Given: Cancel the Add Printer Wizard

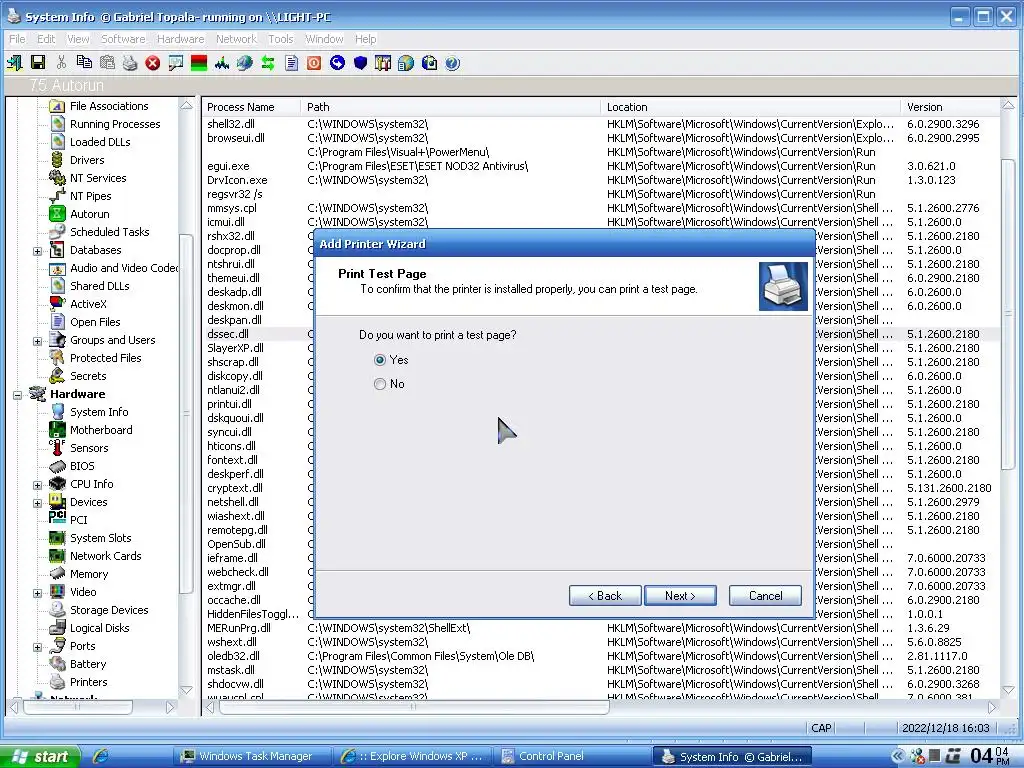Looking at the screenshot, I should click(765, 596).
